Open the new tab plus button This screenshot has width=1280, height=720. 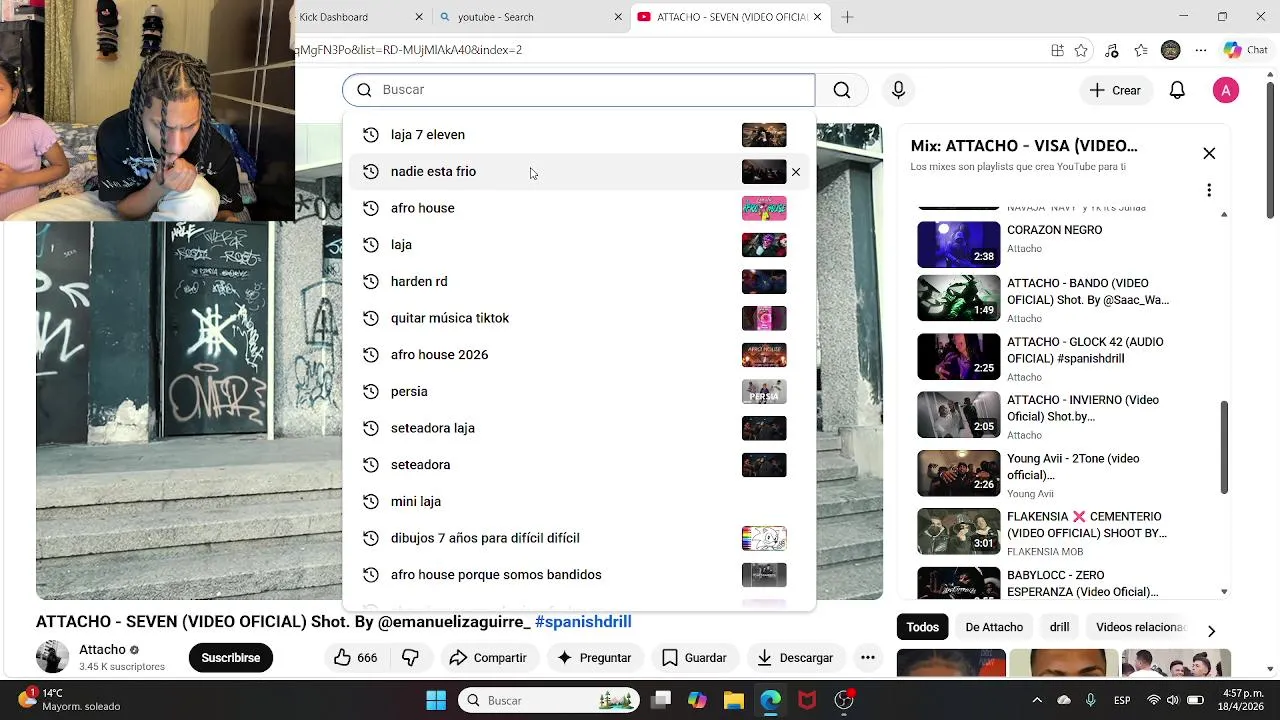847,17
